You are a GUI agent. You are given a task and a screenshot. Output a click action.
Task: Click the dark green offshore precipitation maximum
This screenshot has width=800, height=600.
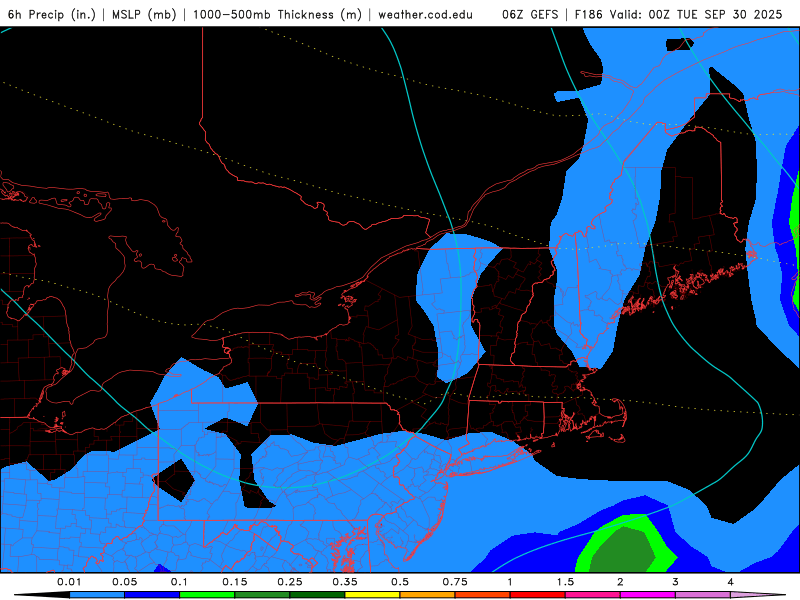click(622, 551)
